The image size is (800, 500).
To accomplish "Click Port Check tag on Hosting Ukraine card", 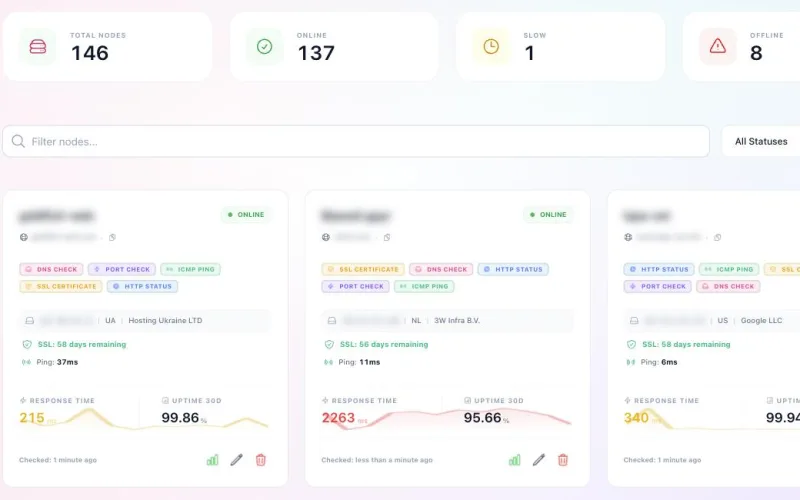I will 121,269.
